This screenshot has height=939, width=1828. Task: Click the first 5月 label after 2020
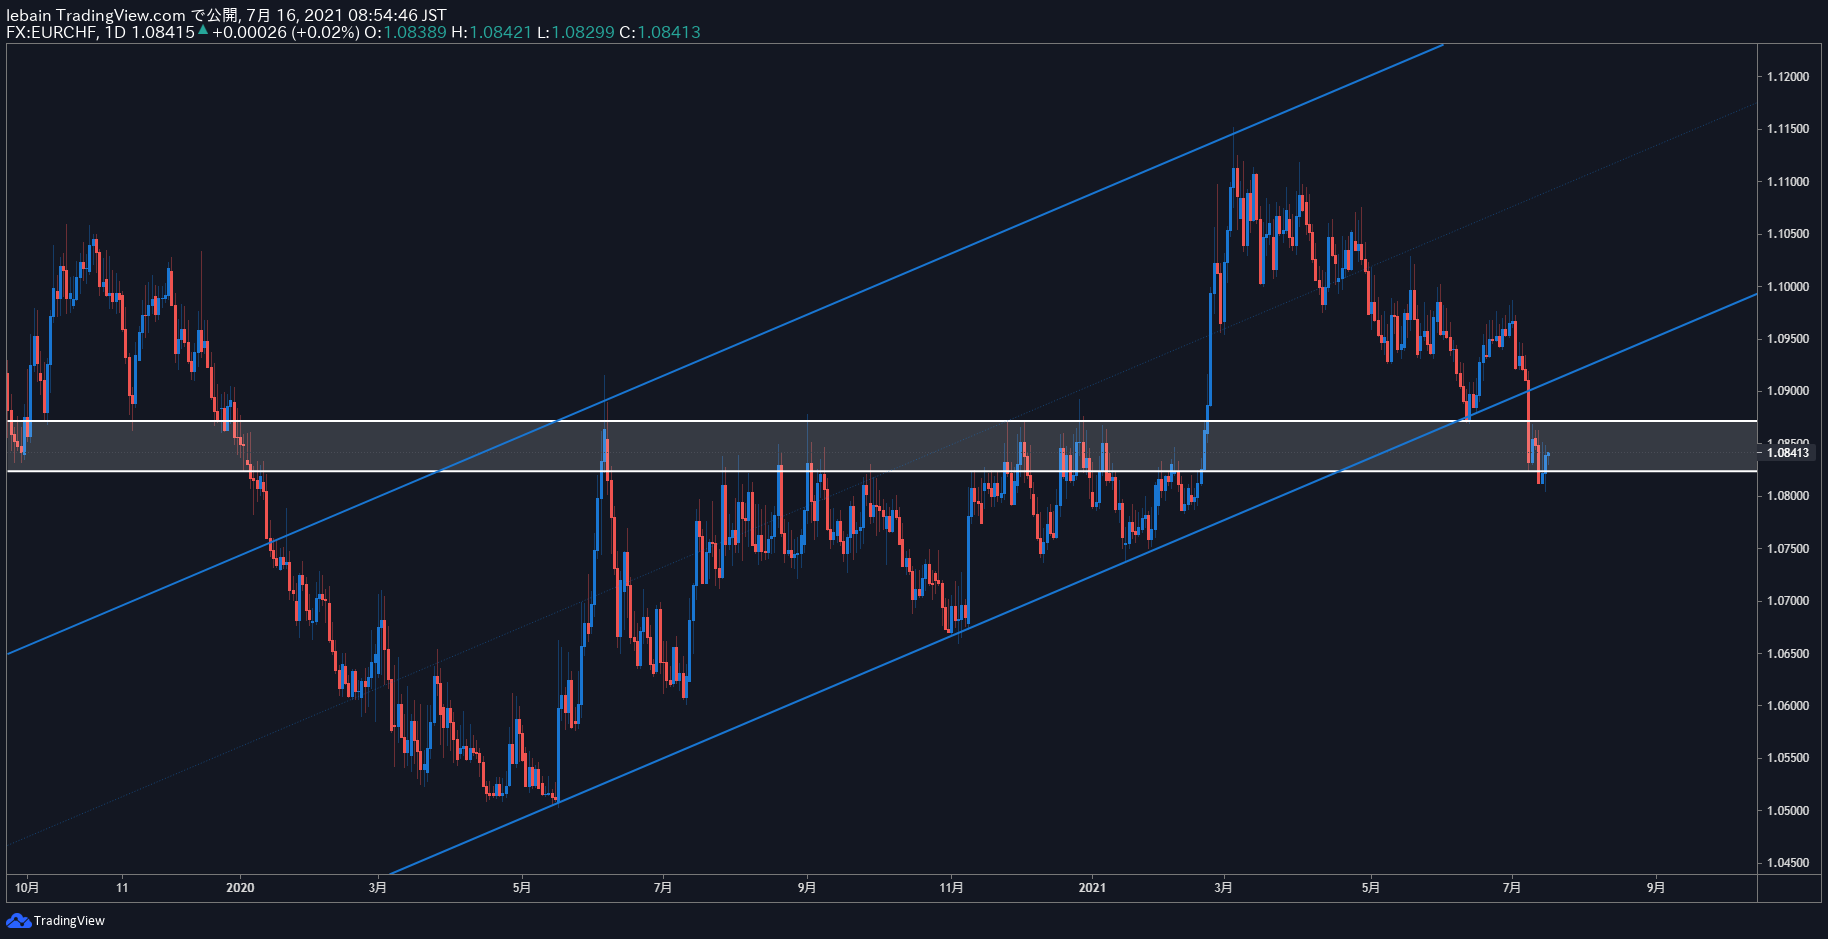(x=521, y=887)
